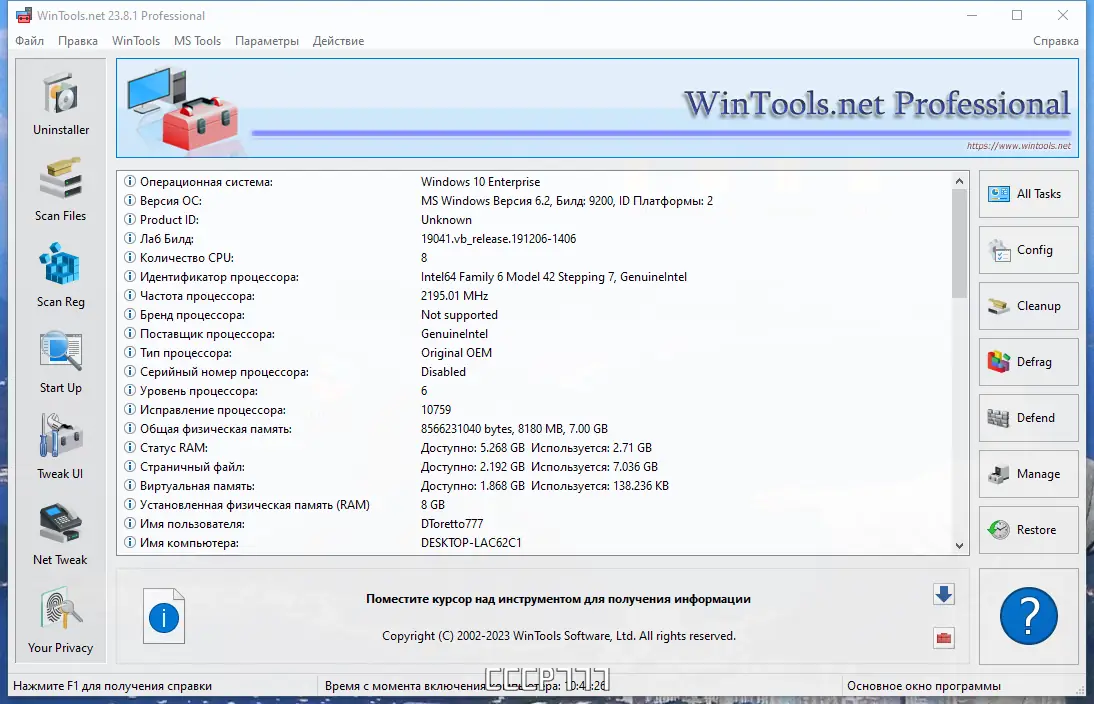Select the 19041.vb_release.191206-1406 build value

[x=498, y=239]
